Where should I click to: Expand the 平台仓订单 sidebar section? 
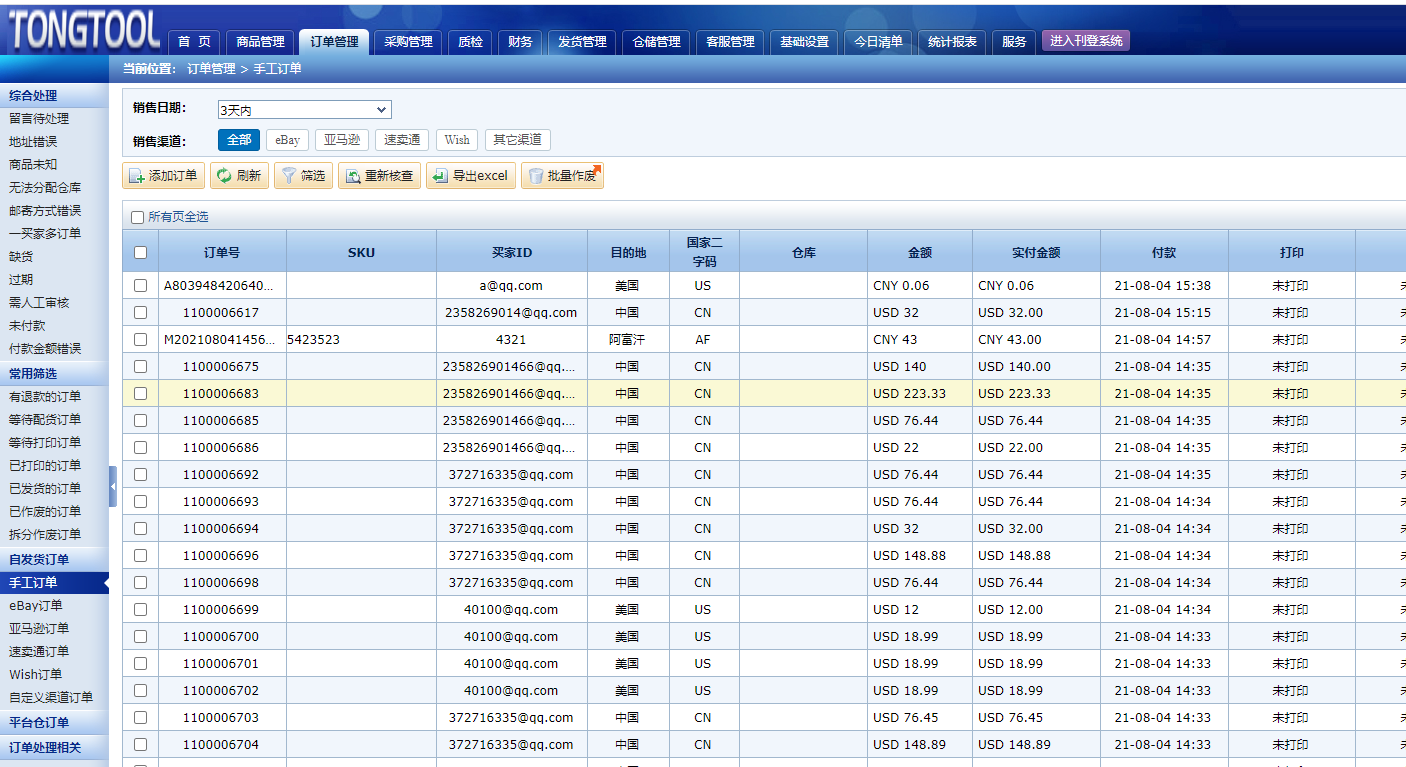[54, 722]
